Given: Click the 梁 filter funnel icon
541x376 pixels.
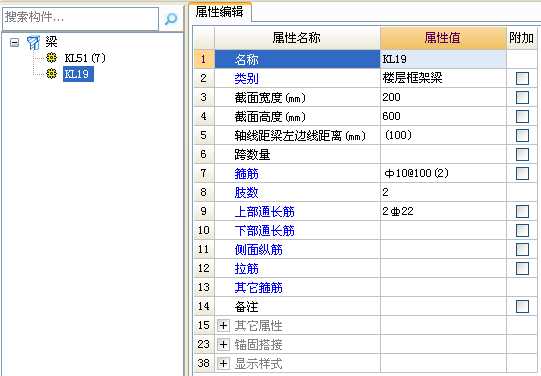Looking at the screenshot, I should 33,43.
